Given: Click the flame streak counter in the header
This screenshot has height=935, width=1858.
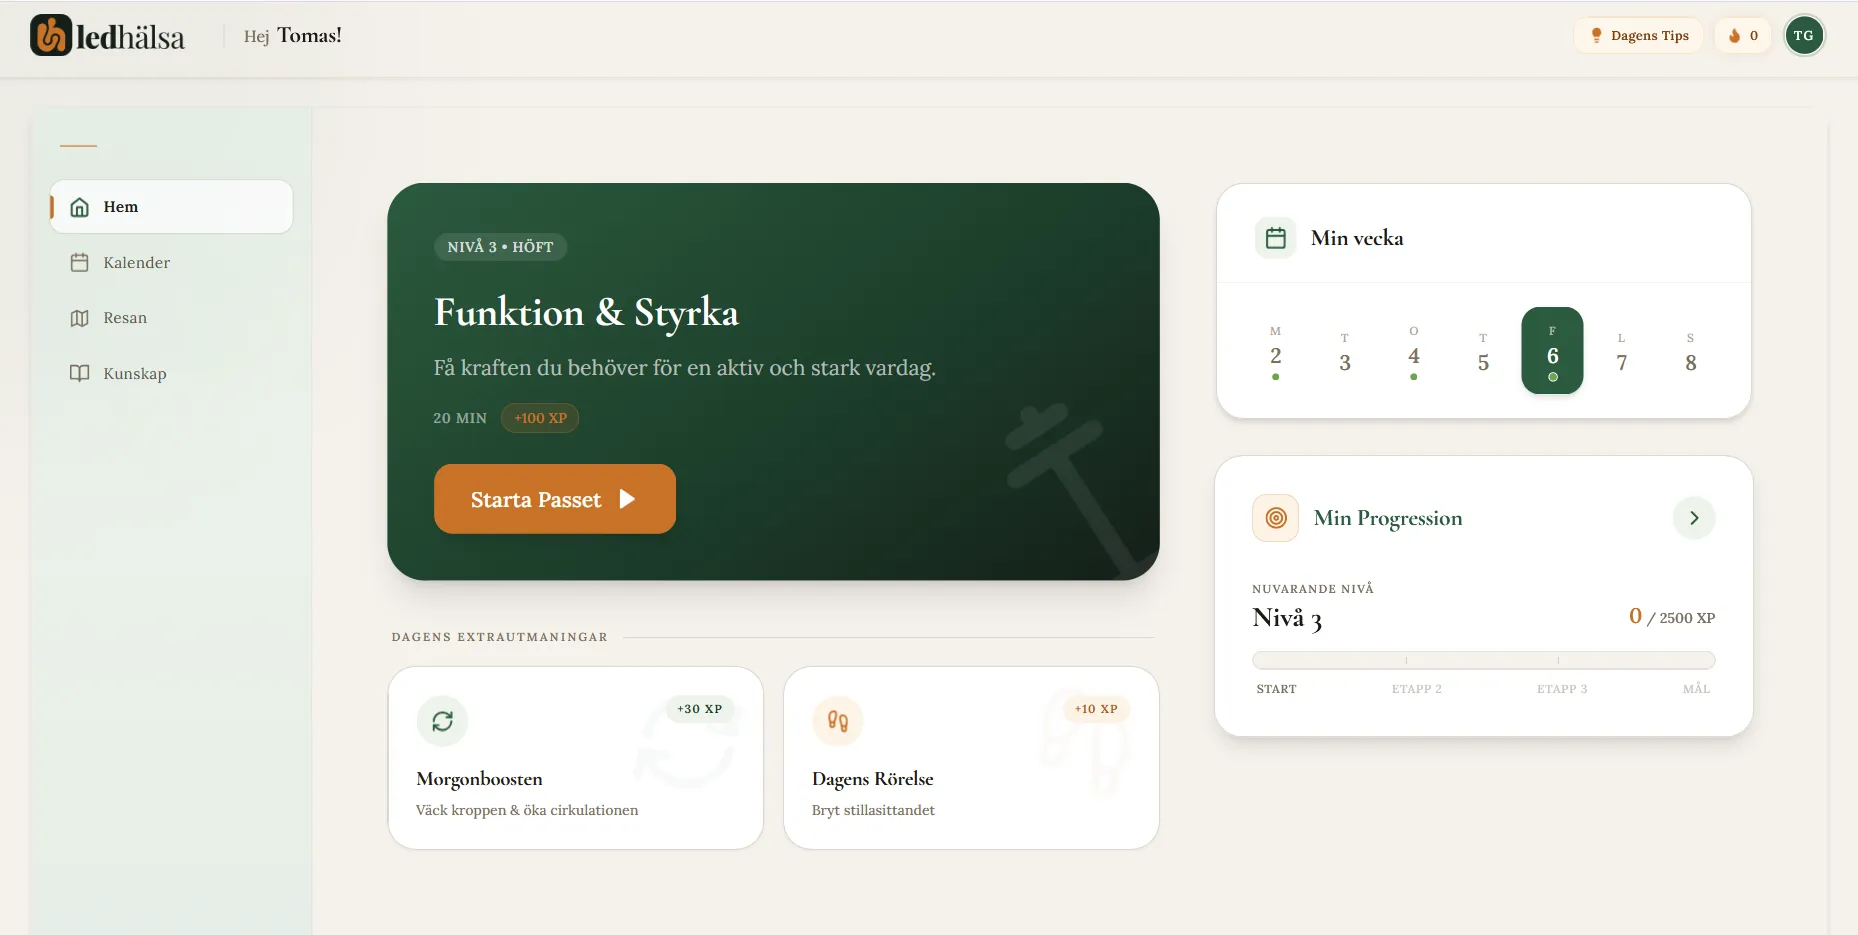Looking at the screenshot, I should coord(1742,35).
